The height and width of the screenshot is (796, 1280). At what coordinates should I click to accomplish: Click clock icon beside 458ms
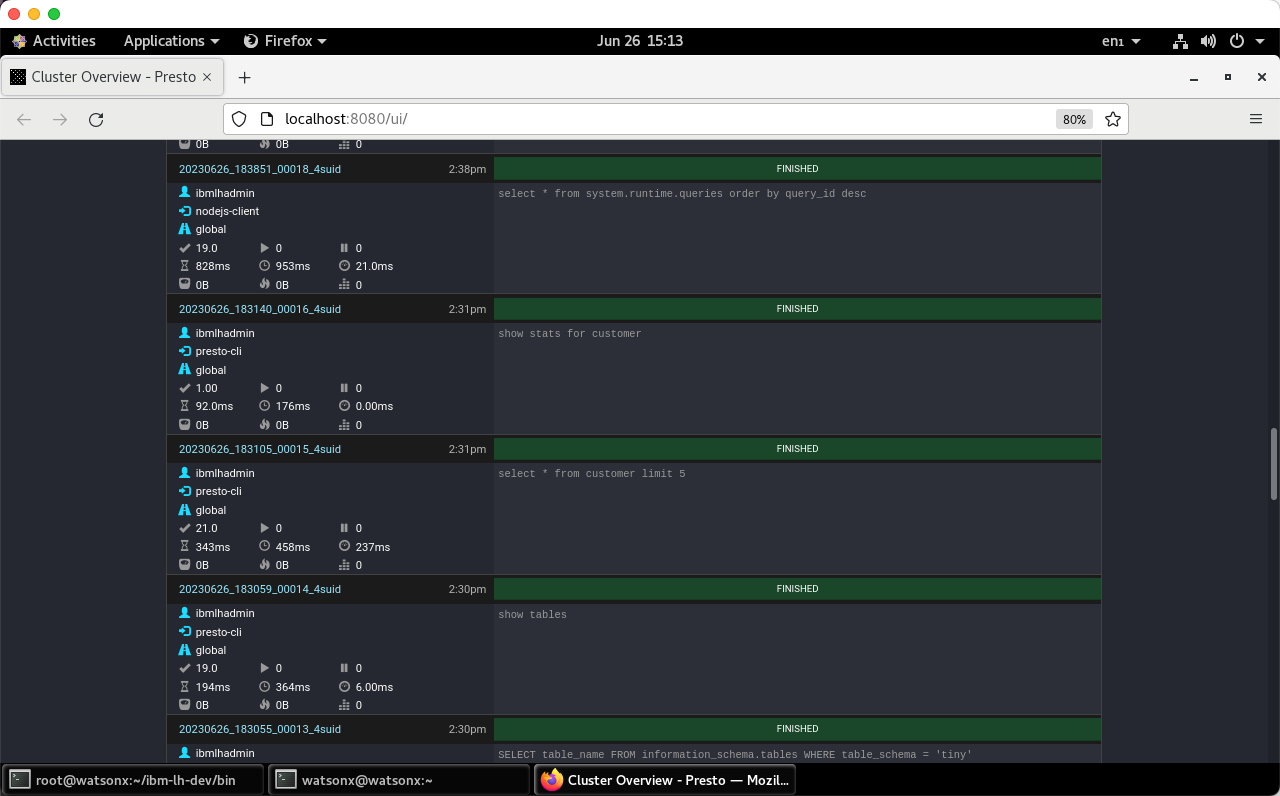pos(265,547)
